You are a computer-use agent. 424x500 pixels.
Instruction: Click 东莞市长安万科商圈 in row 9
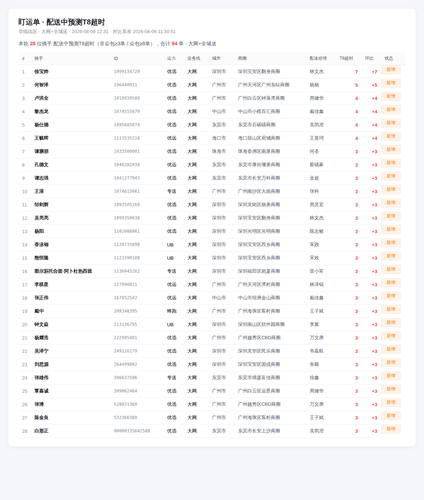click(x=259, y=178)
